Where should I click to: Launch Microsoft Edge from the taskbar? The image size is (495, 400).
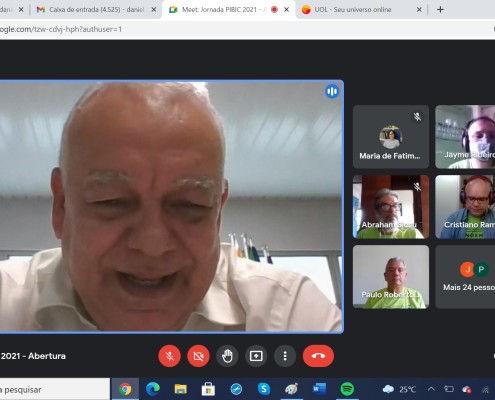(153, 389)
